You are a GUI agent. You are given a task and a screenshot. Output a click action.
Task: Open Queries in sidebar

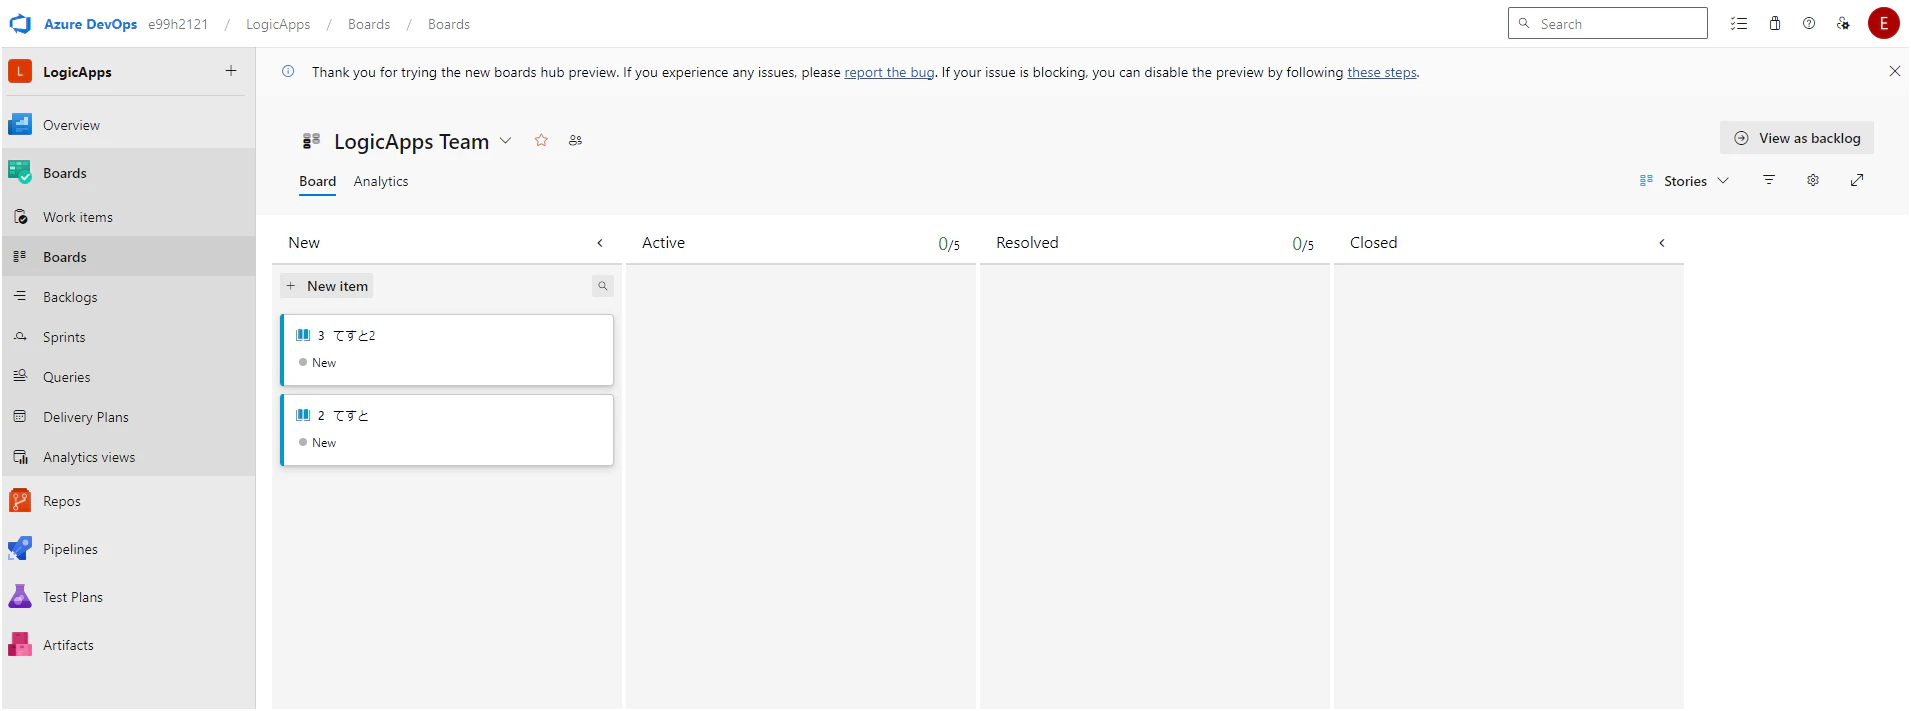coord(128,377)
